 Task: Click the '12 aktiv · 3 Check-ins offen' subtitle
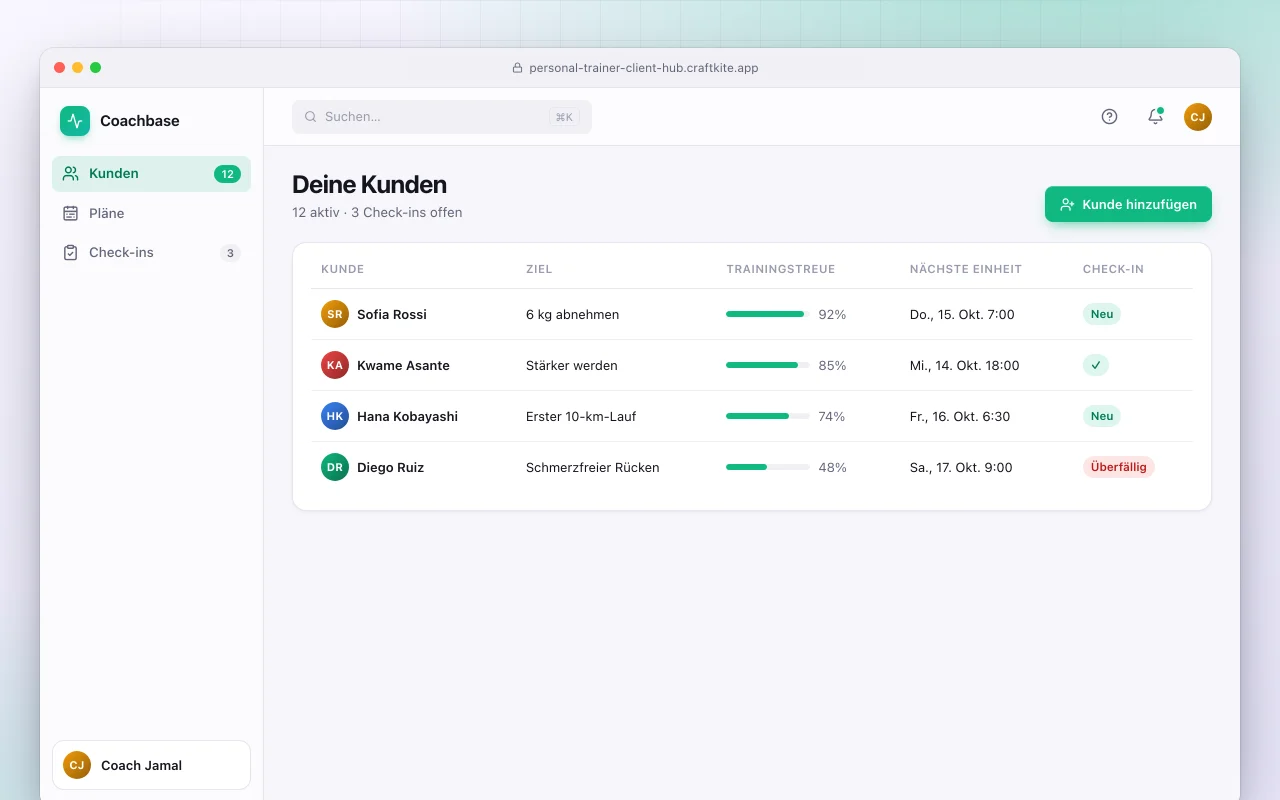(377, 212)
